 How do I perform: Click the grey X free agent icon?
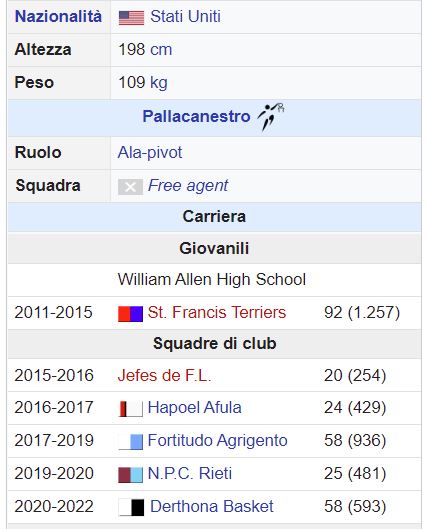click(130, 187)
